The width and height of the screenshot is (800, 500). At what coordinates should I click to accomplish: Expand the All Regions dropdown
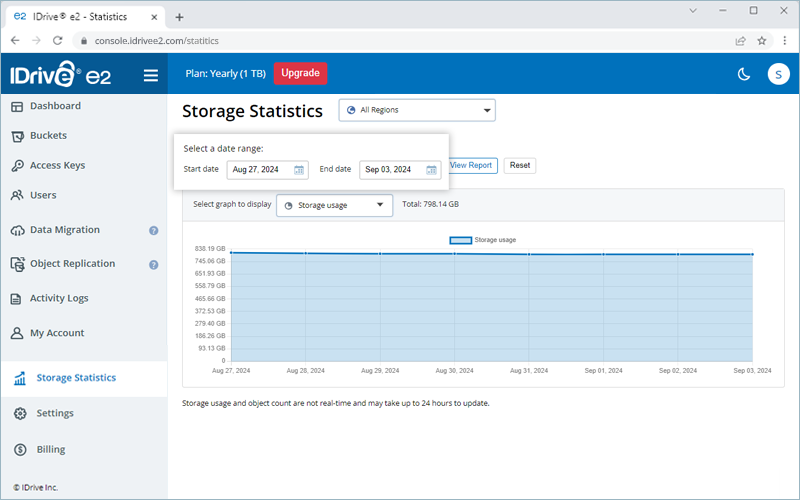(417, 110)
